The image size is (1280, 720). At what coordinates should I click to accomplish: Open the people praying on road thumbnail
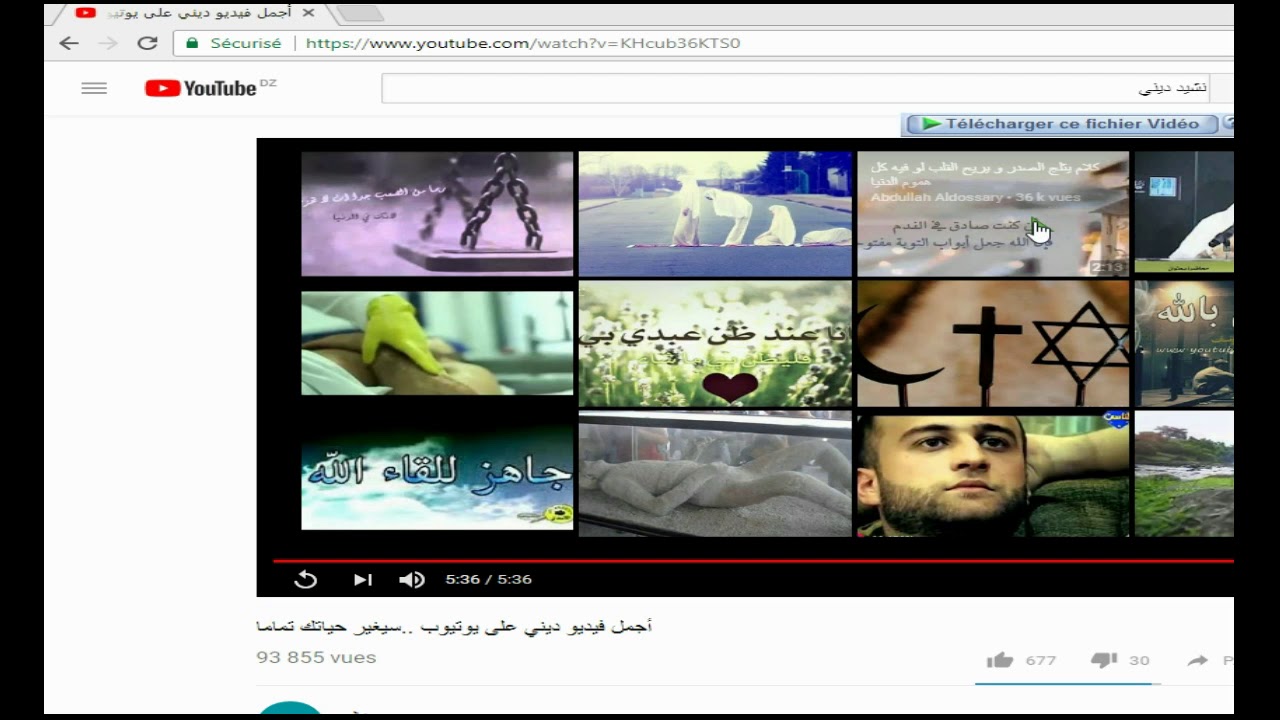coord(715,214)
